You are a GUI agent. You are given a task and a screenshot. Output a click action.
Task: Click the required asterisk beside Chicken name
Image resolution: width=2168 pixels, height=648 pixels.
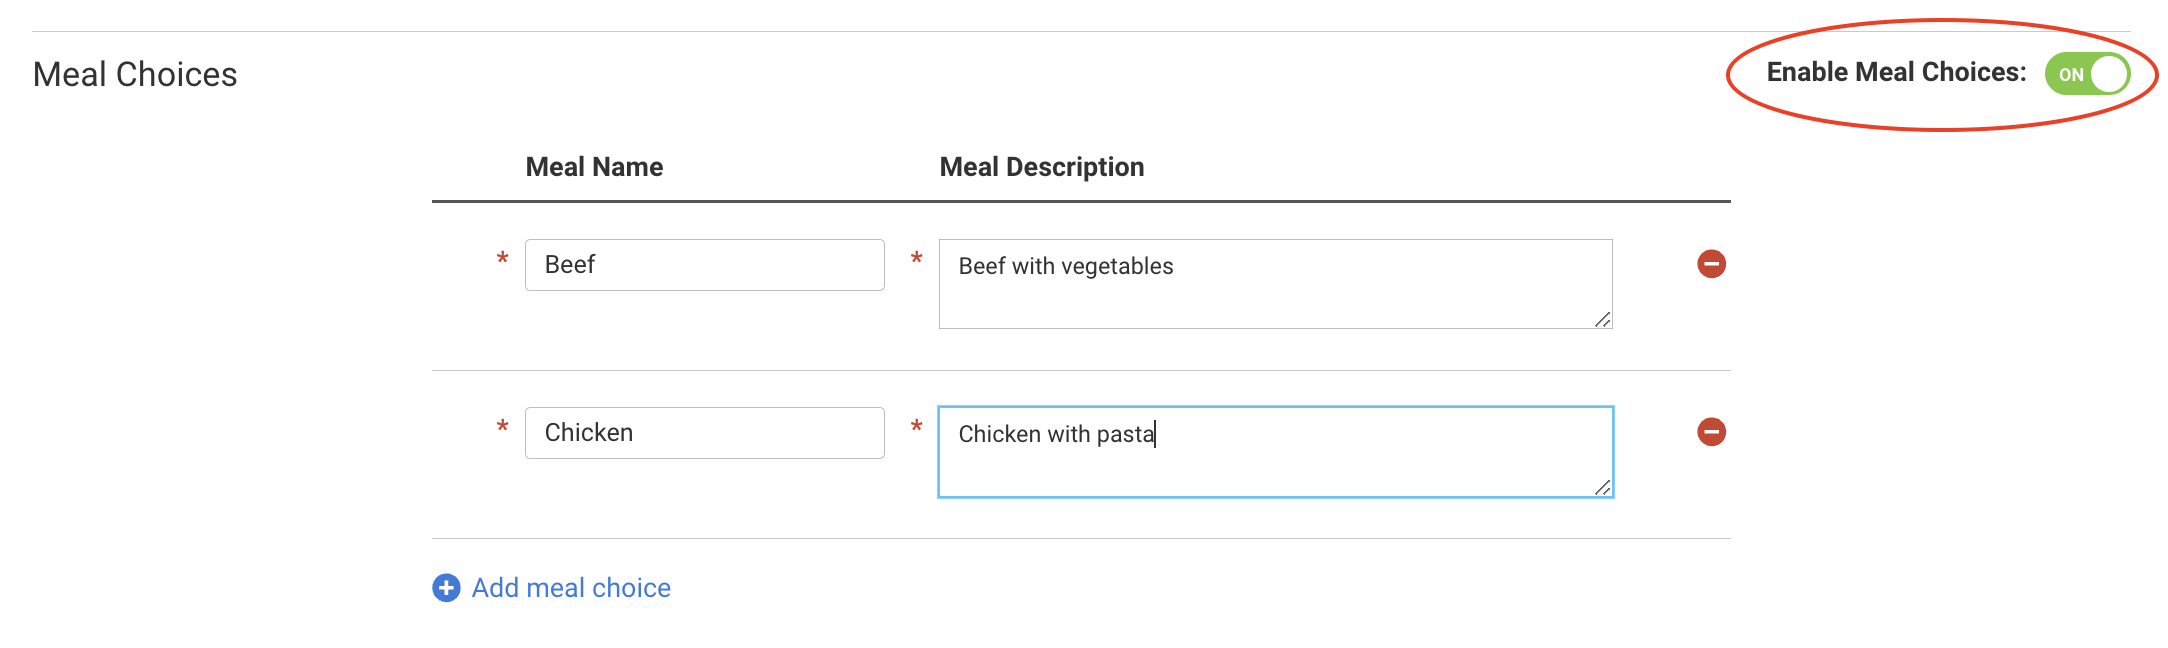click(x=503, y=428)
